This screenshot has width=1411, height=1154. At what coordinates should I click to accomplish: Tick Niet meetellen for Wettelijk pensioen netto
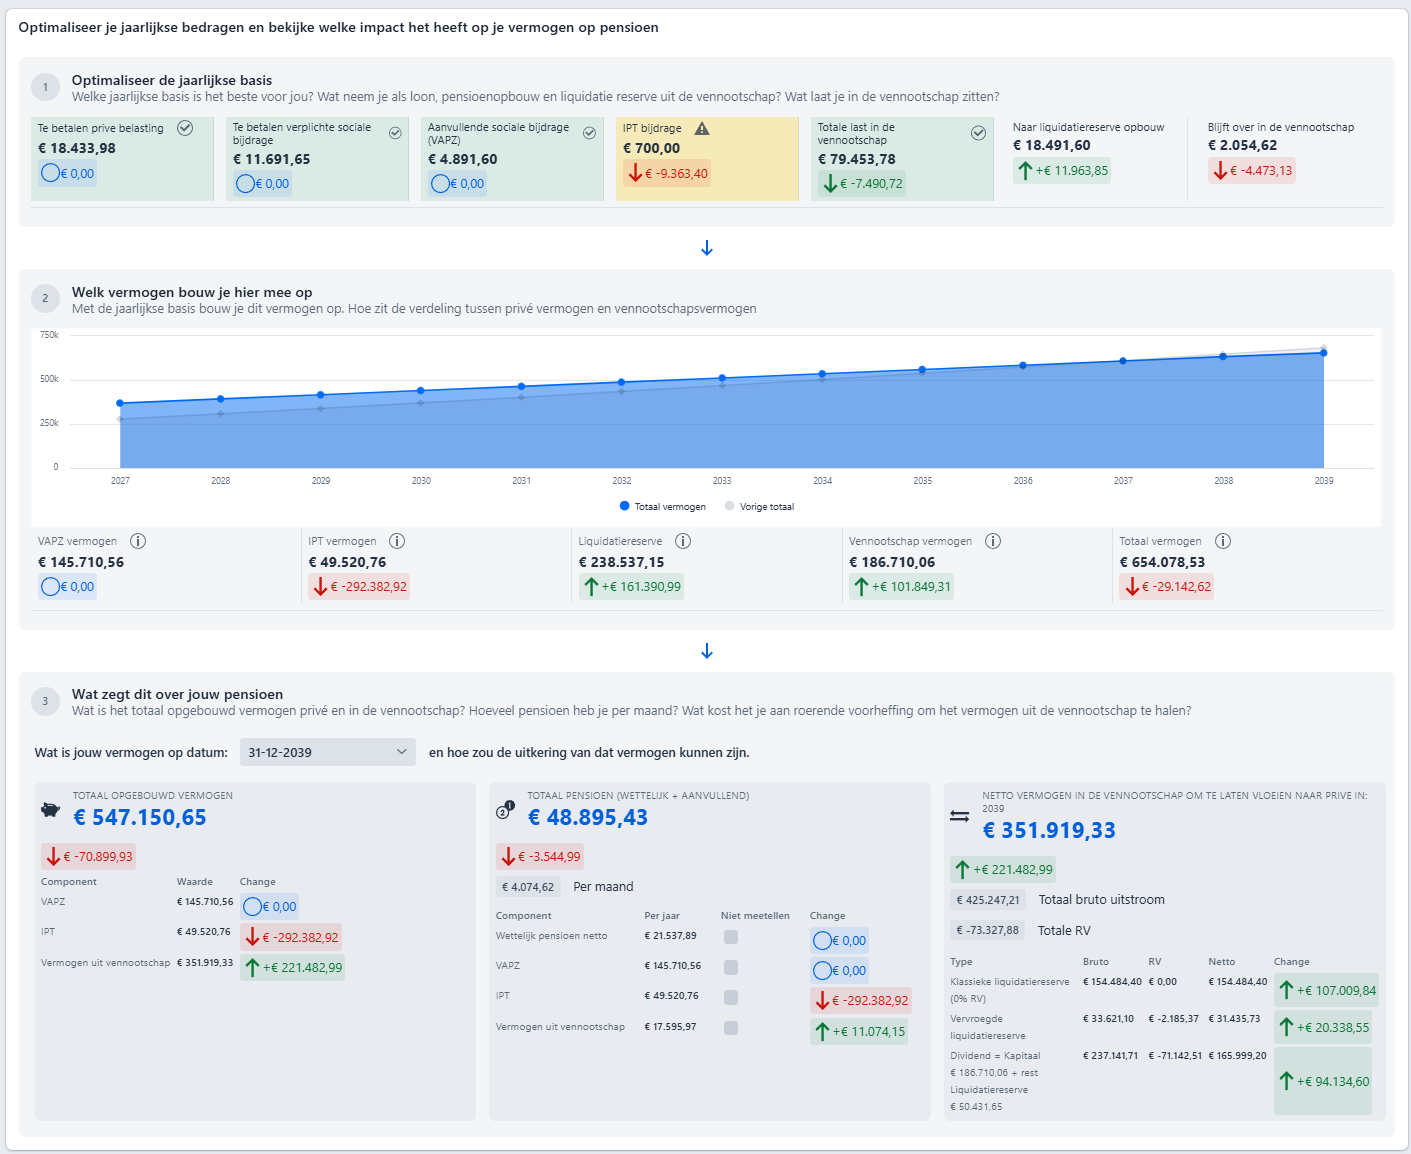tap(731, 937)
